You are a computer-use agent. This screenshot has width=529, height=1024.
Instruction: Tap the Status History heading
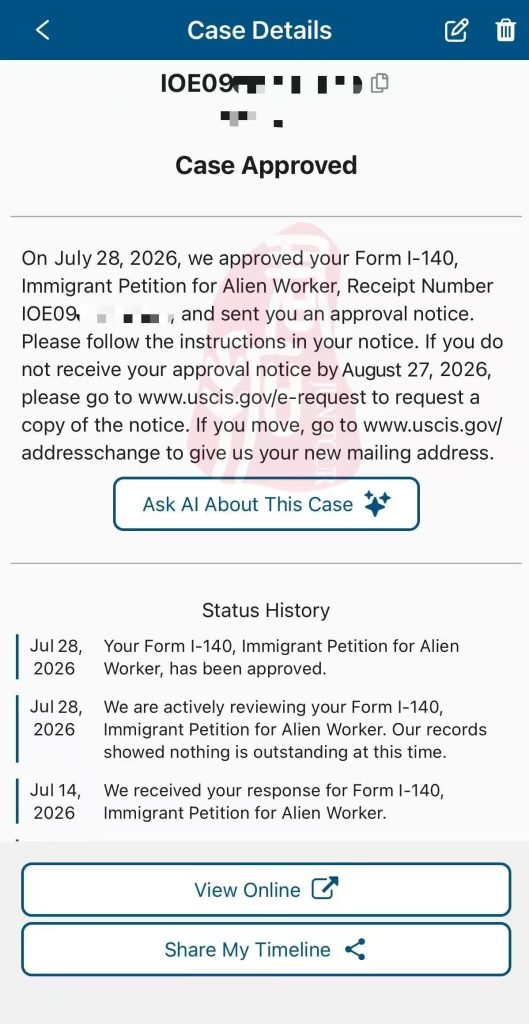[x=266, y=610]
